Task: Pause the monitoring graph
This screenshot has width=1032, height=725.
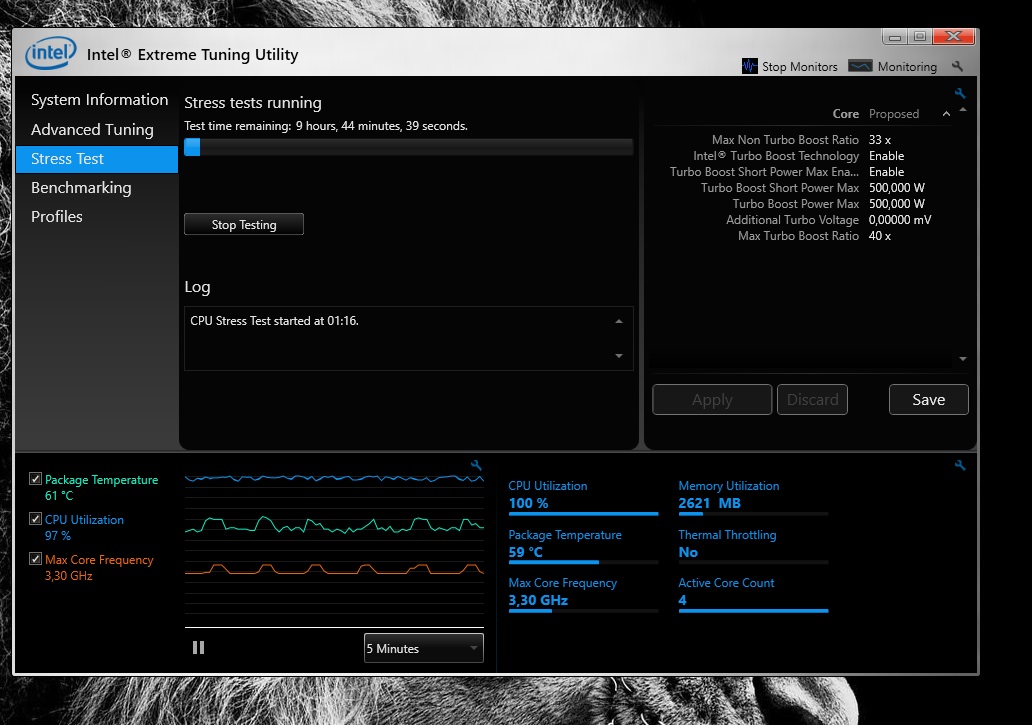Action: click(198, 648)
